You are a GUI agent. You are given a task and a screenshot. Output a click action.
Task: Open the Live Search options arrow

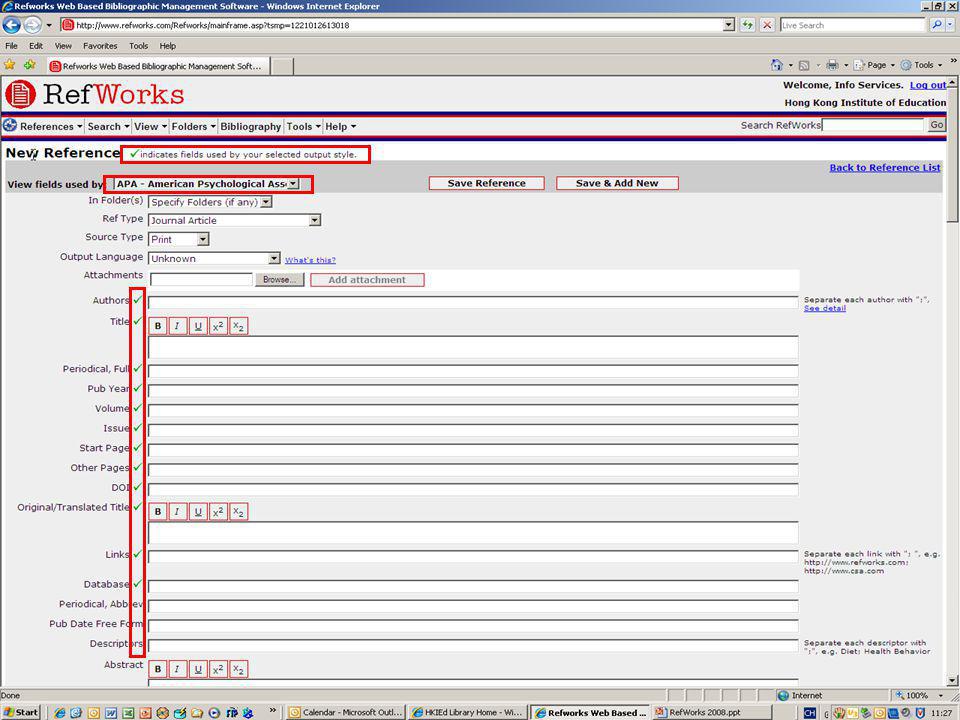click(950, 25)
